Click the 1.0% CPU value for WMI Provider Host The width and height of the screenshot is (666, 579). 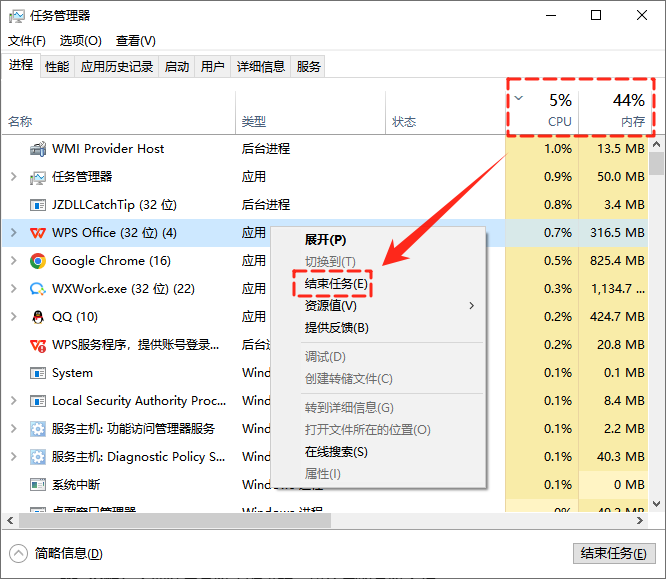558,149
